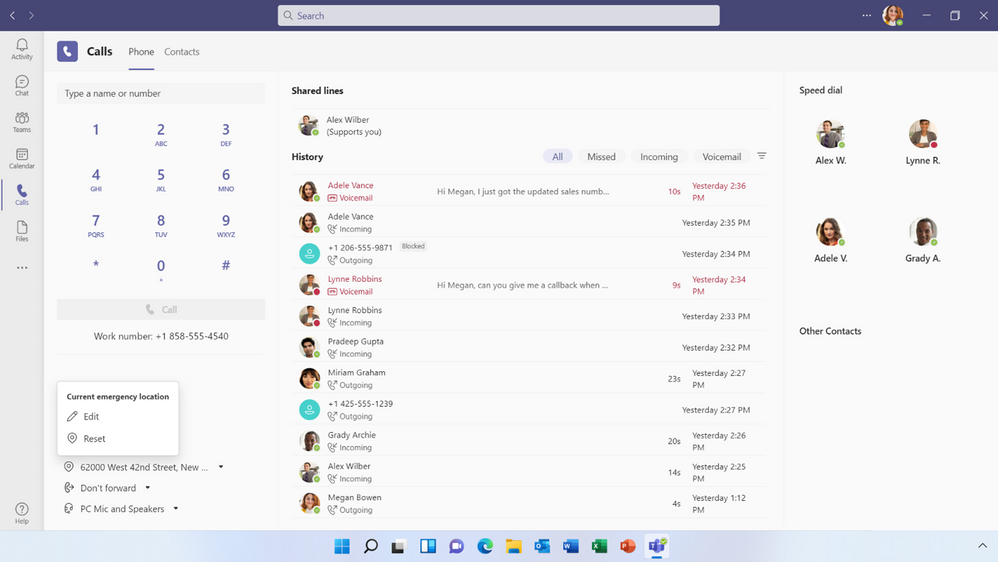
Task: Click the pencil Edit icon
Action: click(x=72, y=416)
